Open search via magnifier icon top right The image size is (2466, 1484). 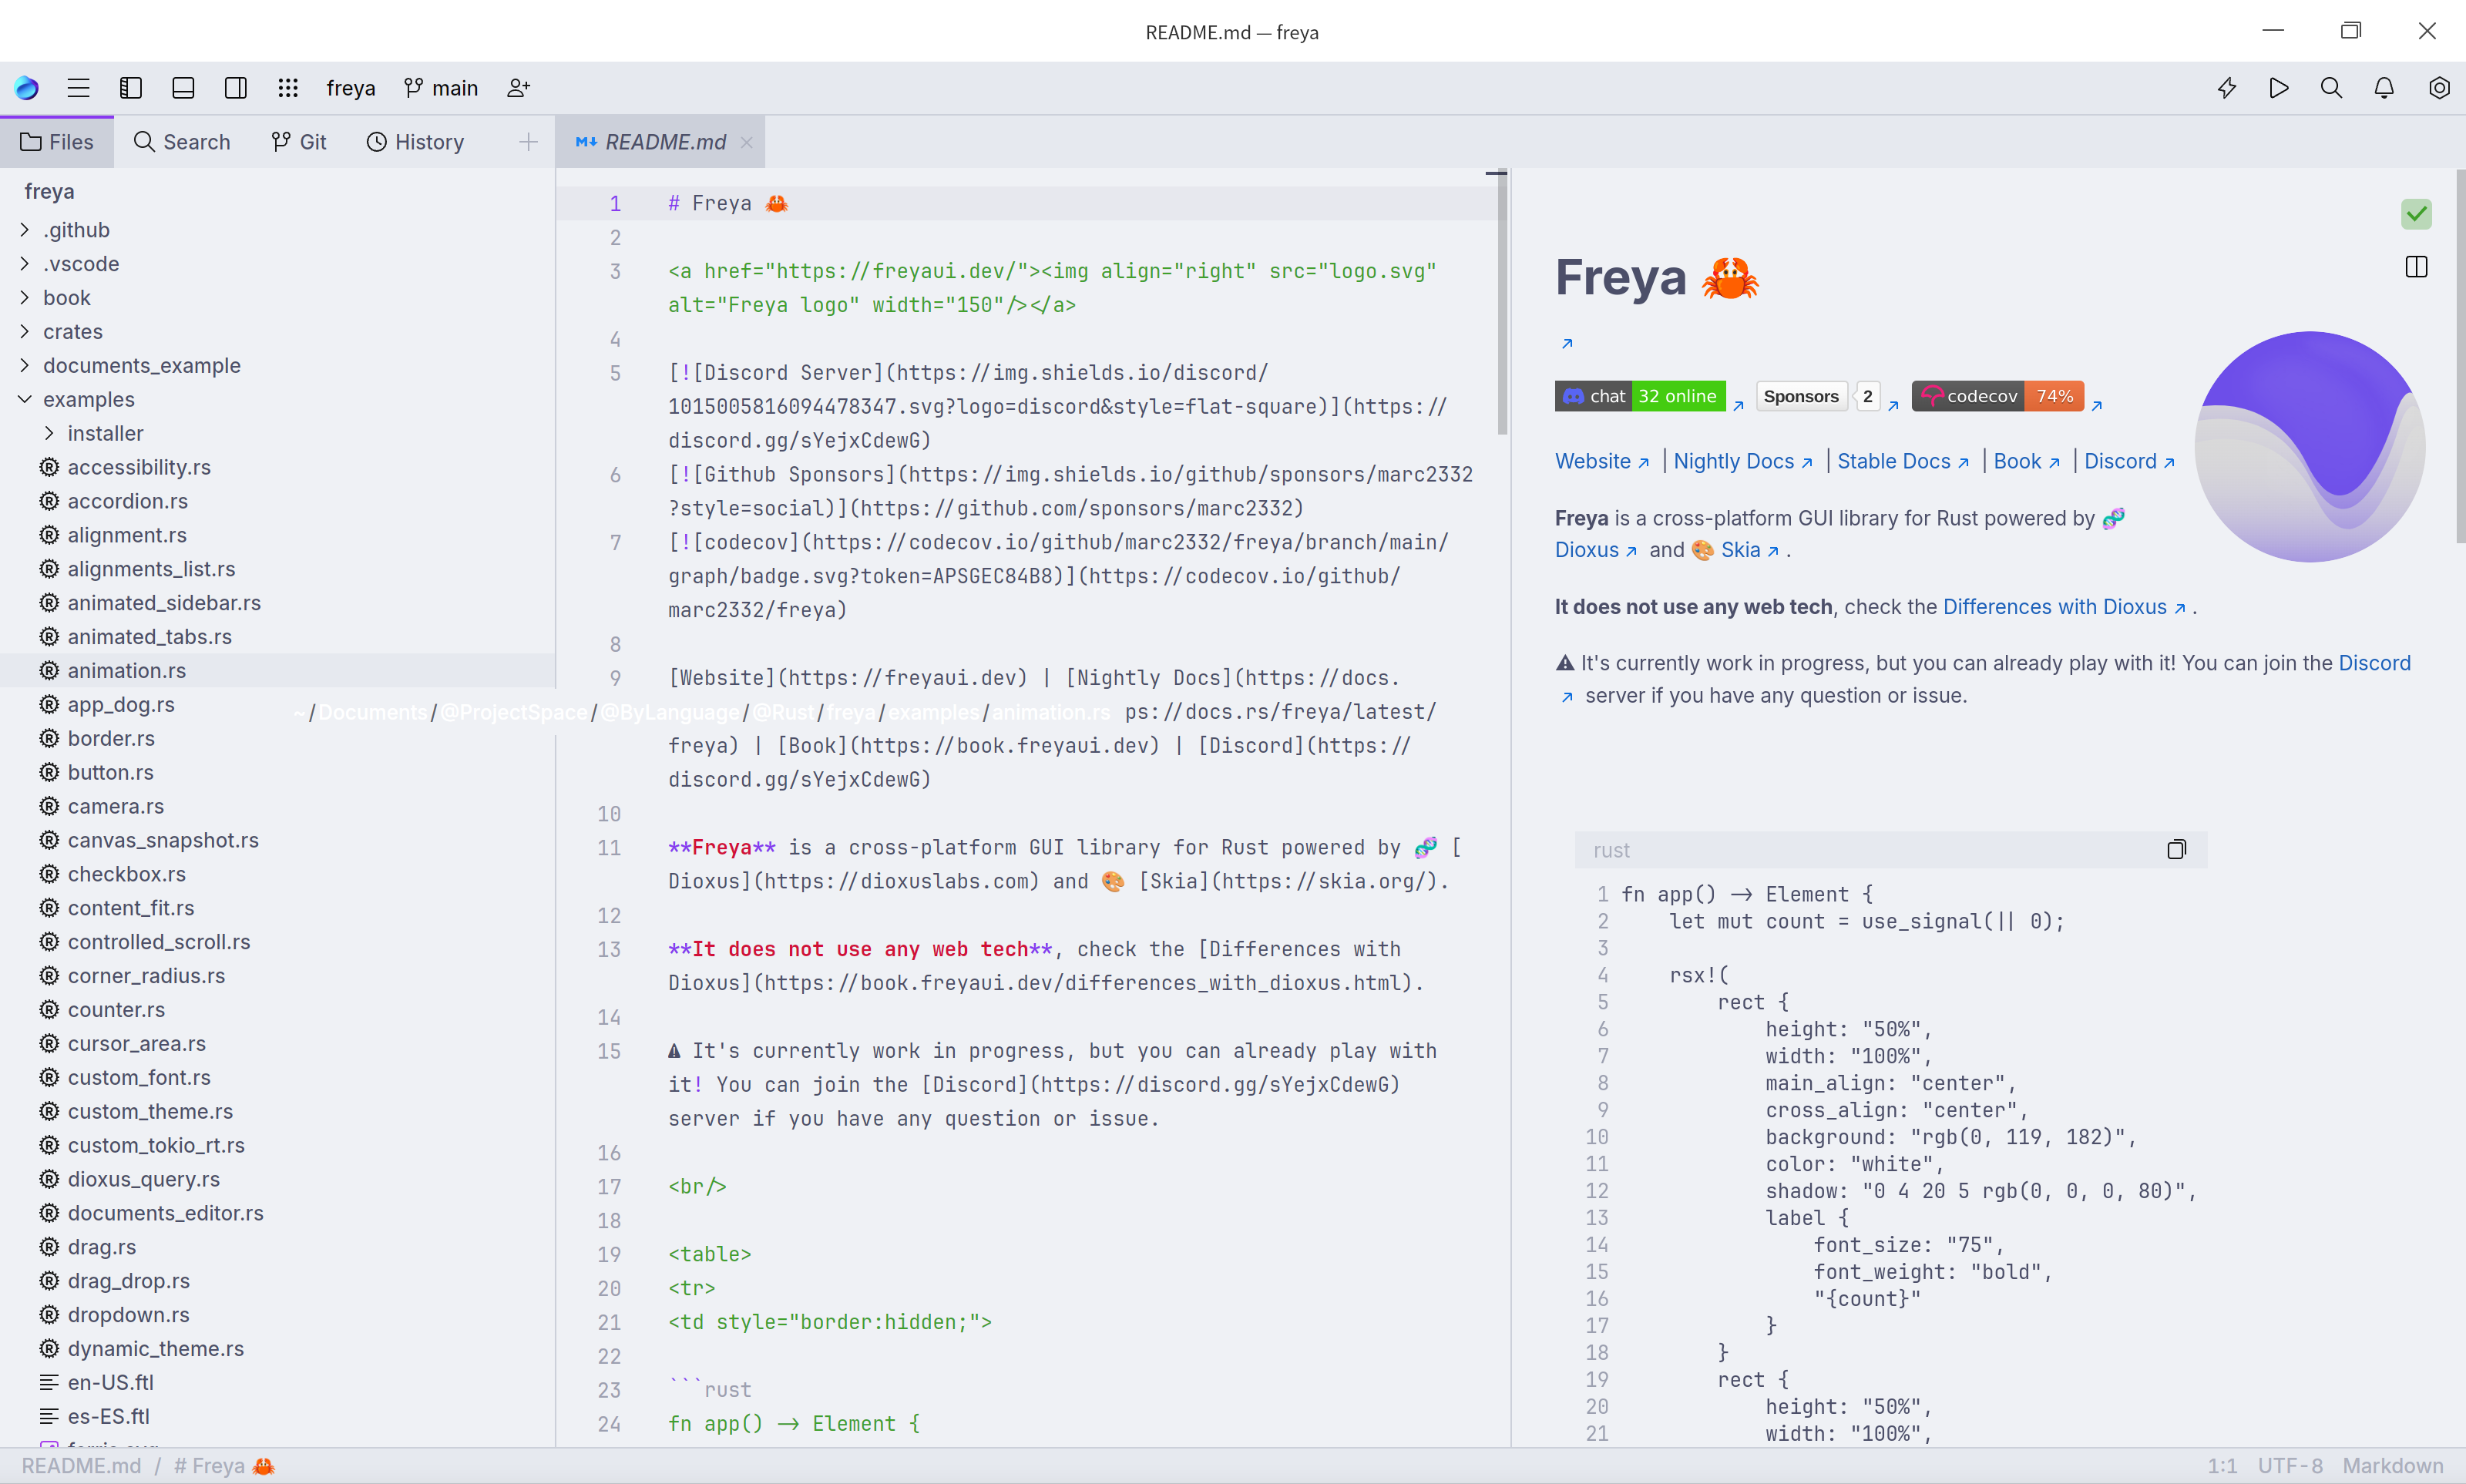[x=2331, y=88]
